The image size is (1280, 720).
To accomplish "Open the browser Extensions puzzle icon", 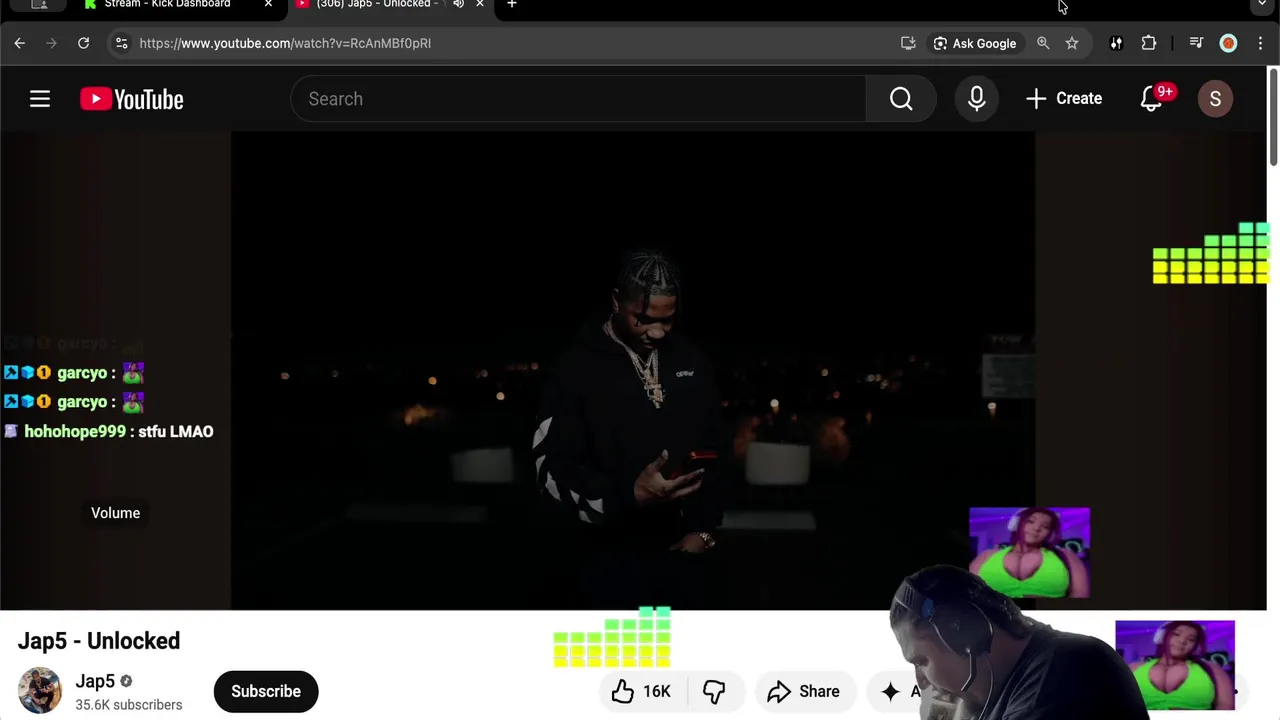I will (1149, 43).
